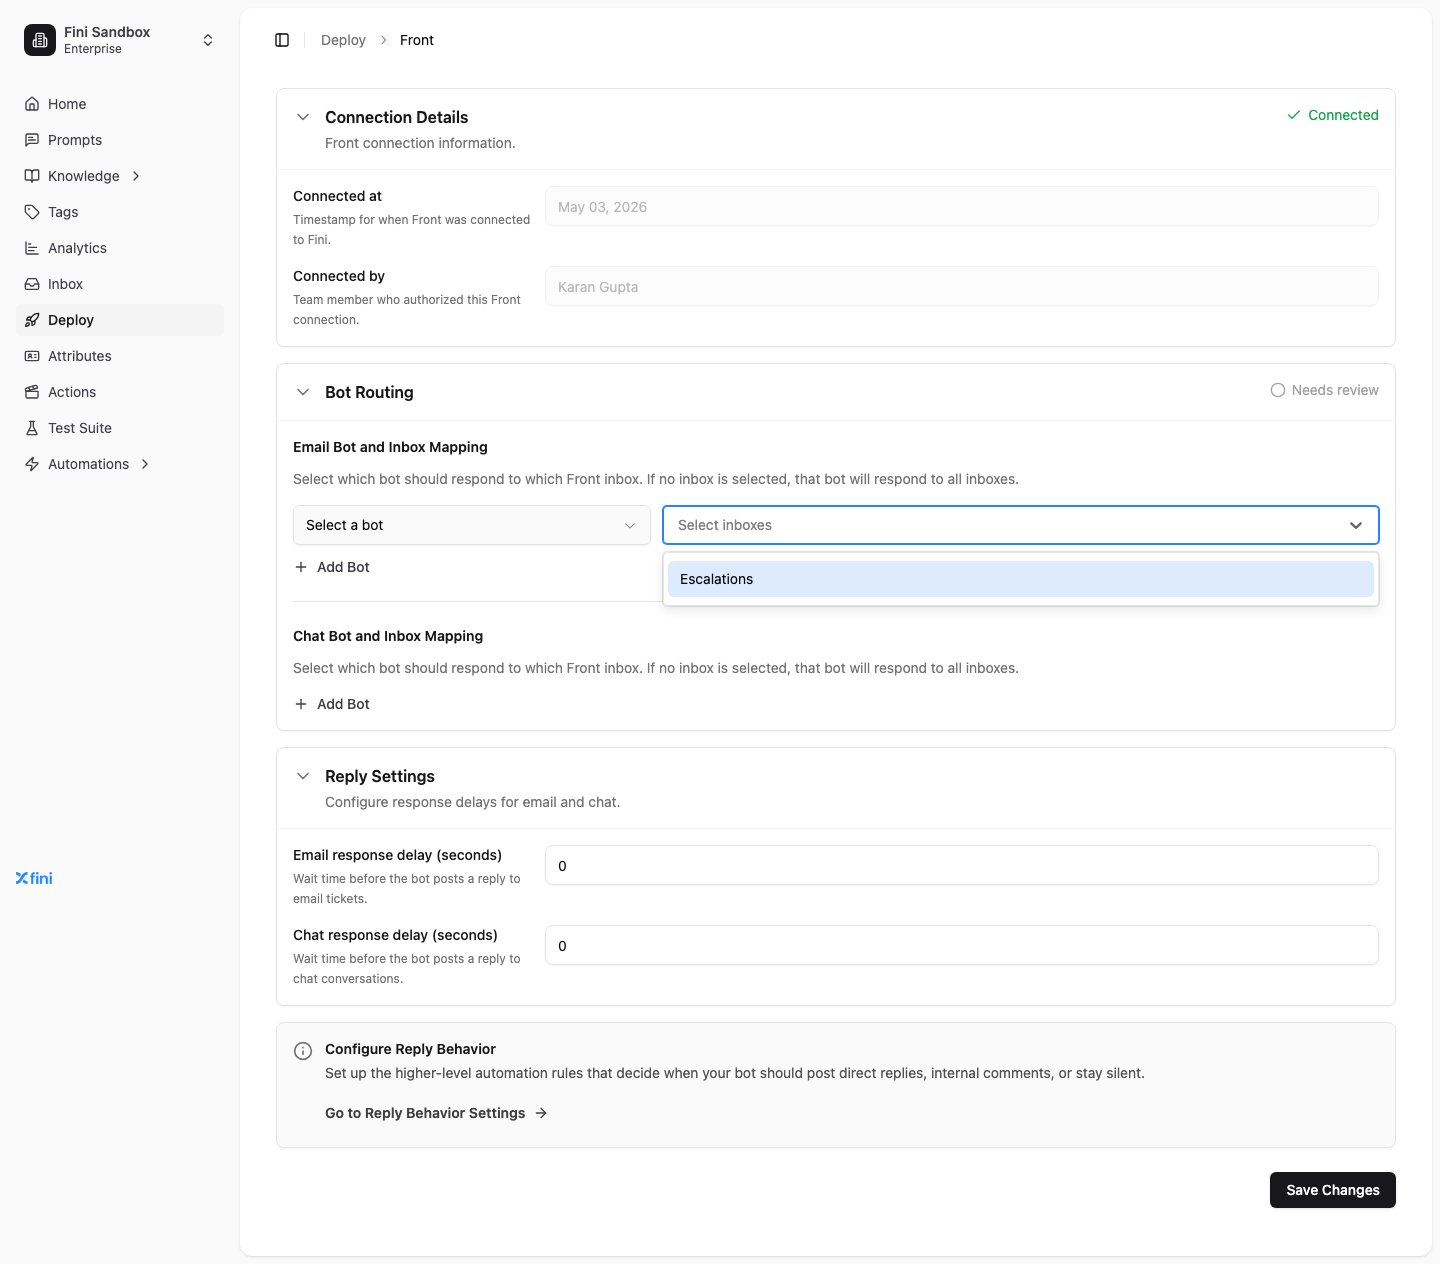Go to Reply Behavior Settings
The width and height of the screenshot is (1440, 1264).
point(436,1113)
